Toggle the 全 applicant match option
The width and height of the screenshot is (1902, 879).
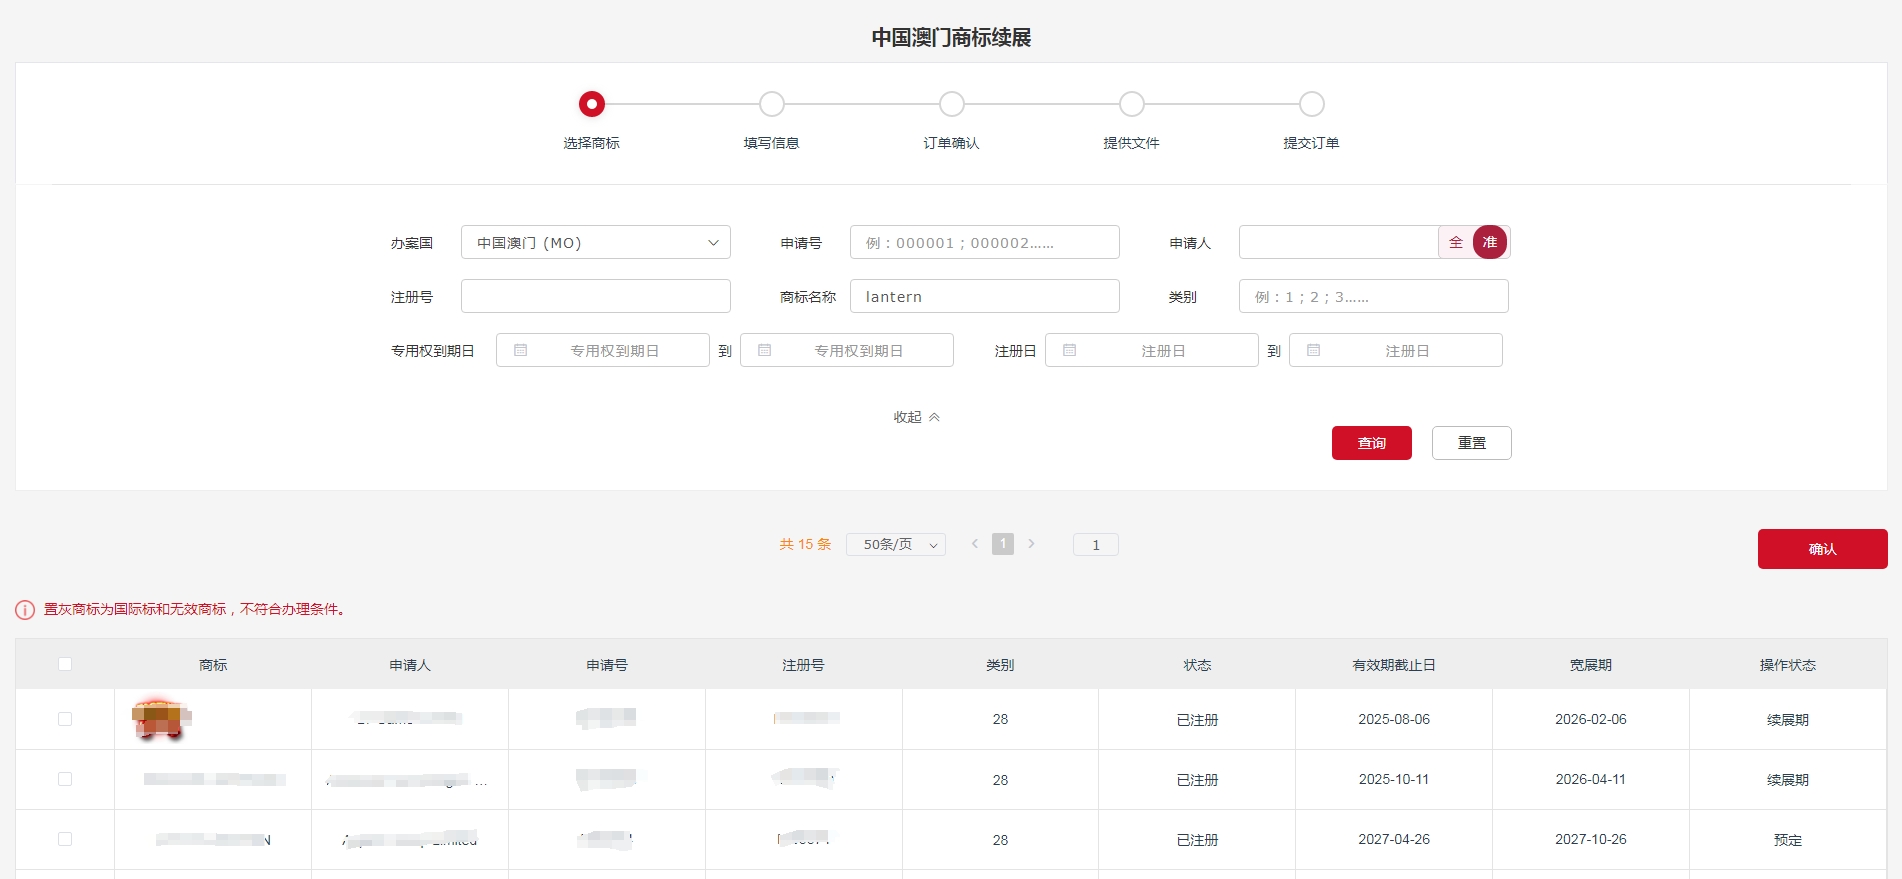1456,242
